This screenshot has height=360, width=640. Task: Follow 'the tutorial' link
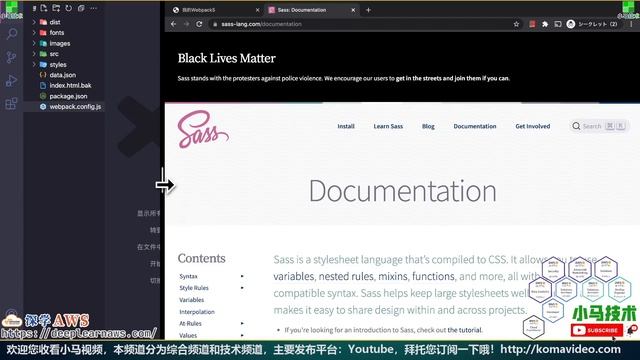[464, 330]
